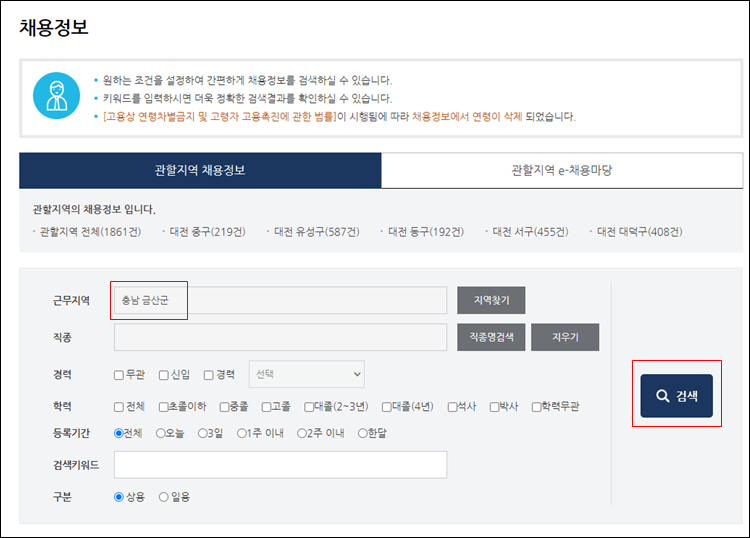
Task: Click the magnifier icon in 검색 button
Action: [x=662, y=396]
